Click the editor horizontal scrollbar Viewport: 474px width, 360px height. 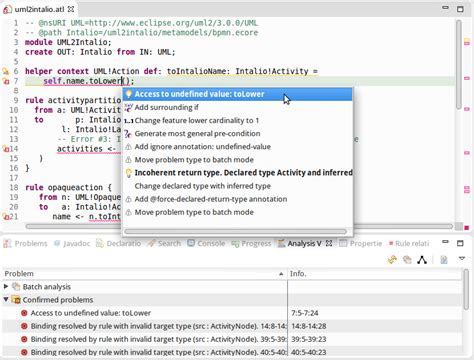(x=239, y=226)
